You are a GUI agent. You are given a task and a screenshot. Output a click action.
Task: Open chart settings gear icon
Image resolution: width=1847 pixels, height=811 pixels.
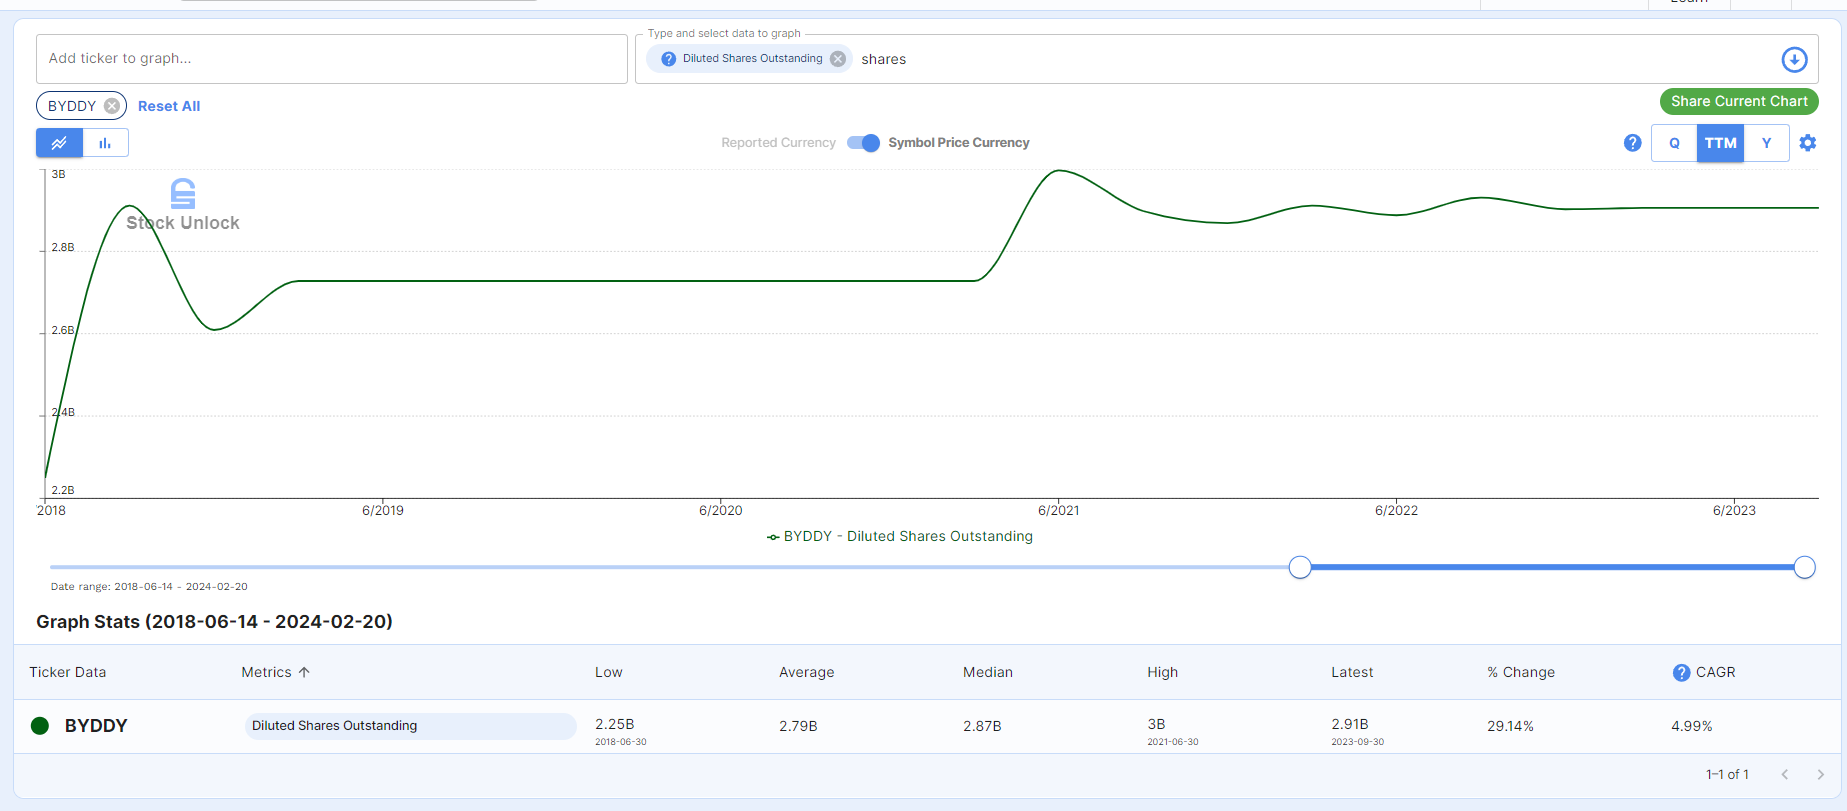[x=1808, y=143]
